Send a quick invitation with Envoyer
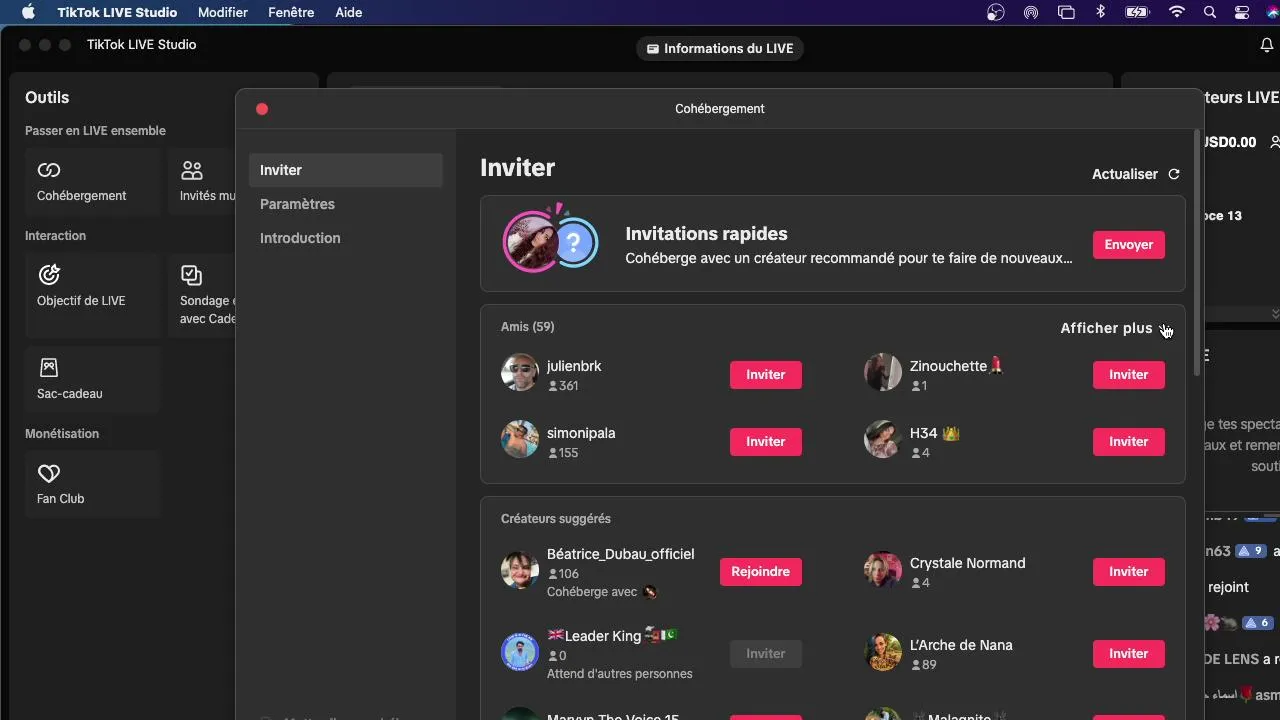1280x720 pixels. pos(1128,244)
